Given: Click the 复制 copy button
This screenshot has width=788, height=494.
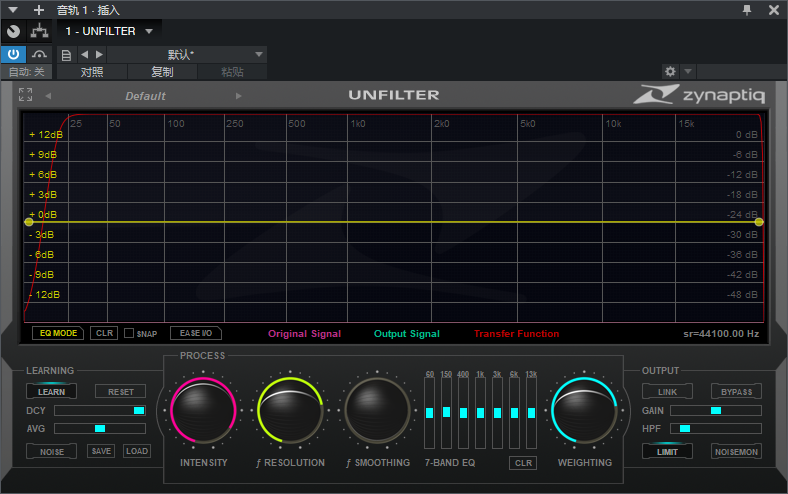Looking at the screenshot, I should (162, 72).
